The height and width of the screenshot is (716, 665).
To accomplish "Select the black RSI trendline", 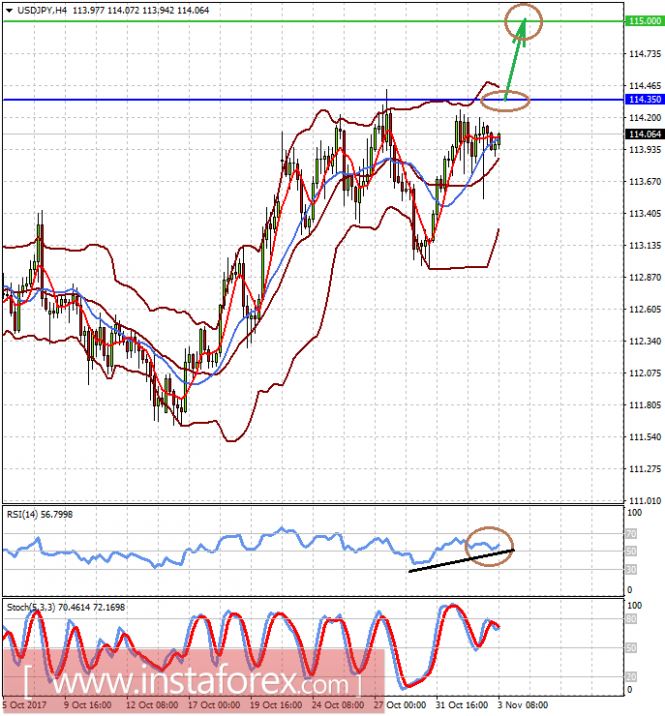I will pyautogui.click(x=460, y=561).
